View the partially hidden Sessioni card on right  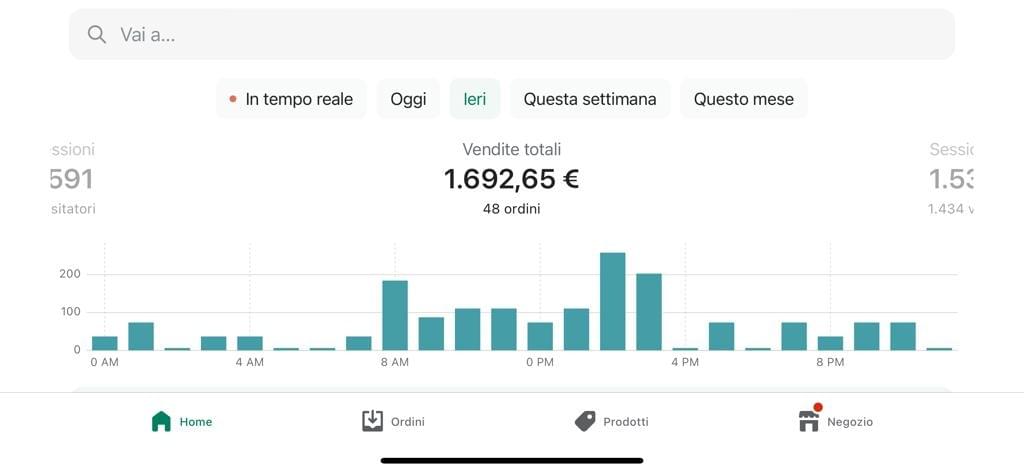tap(951, 179)
